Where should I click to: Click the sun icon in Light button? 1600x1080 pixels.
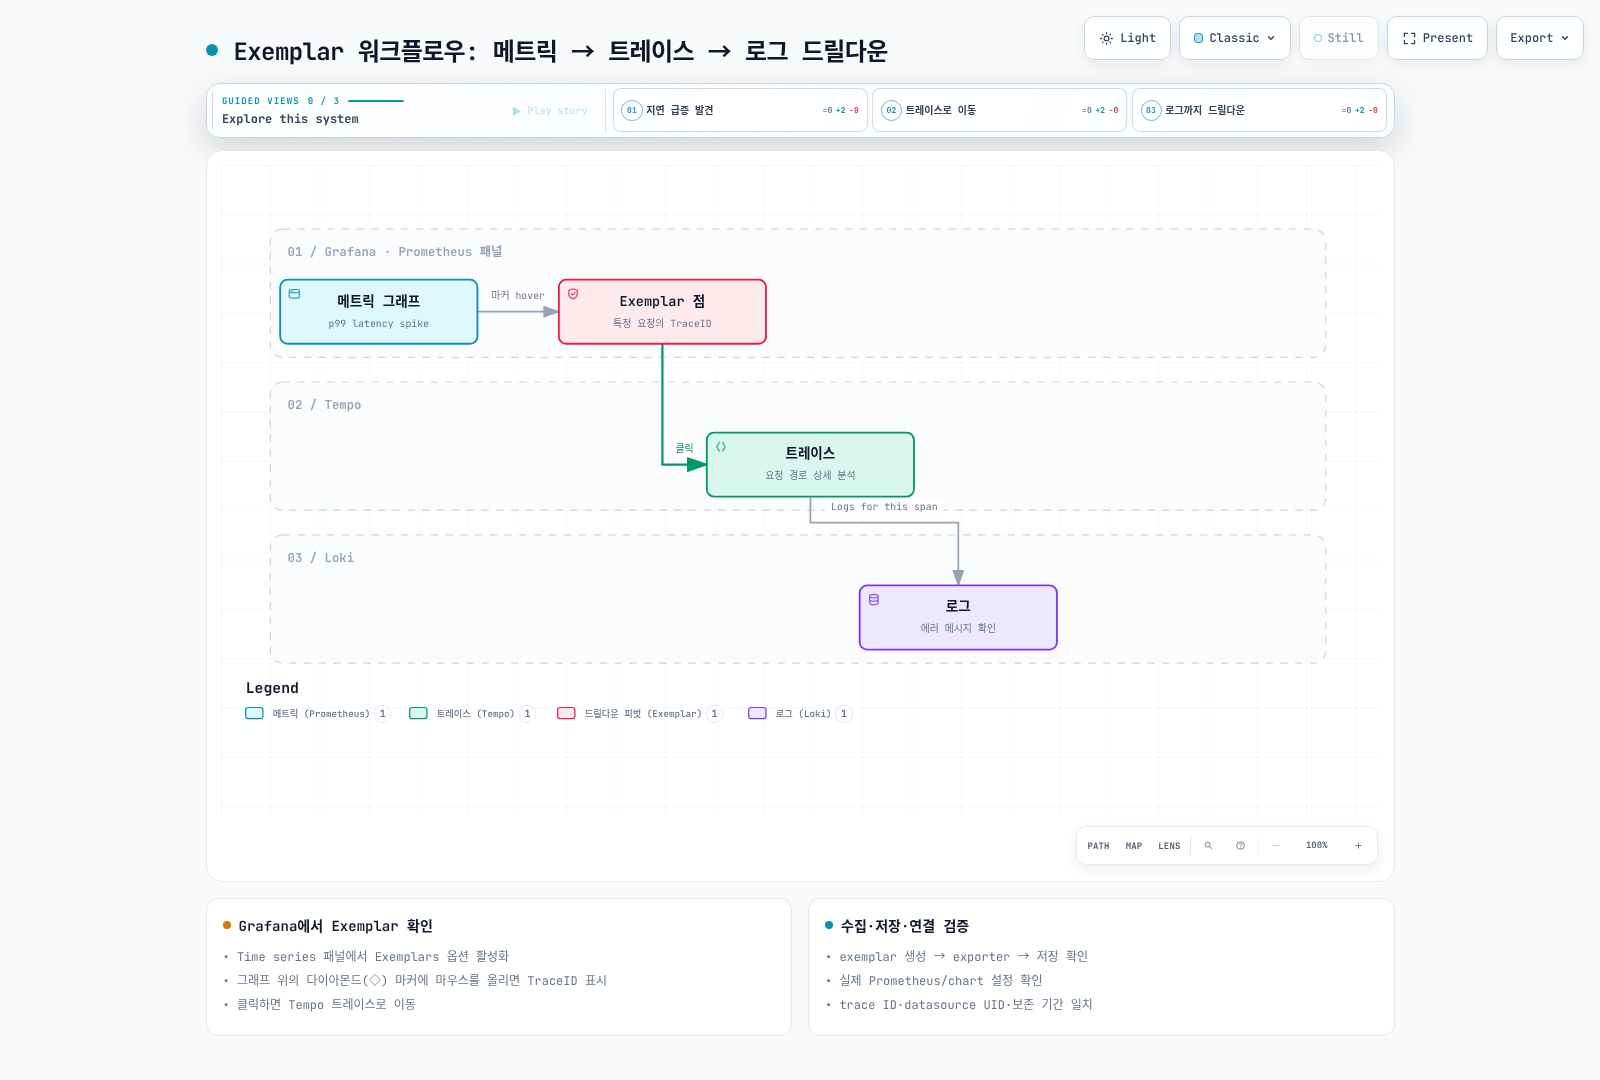(x=1106, y=38)
